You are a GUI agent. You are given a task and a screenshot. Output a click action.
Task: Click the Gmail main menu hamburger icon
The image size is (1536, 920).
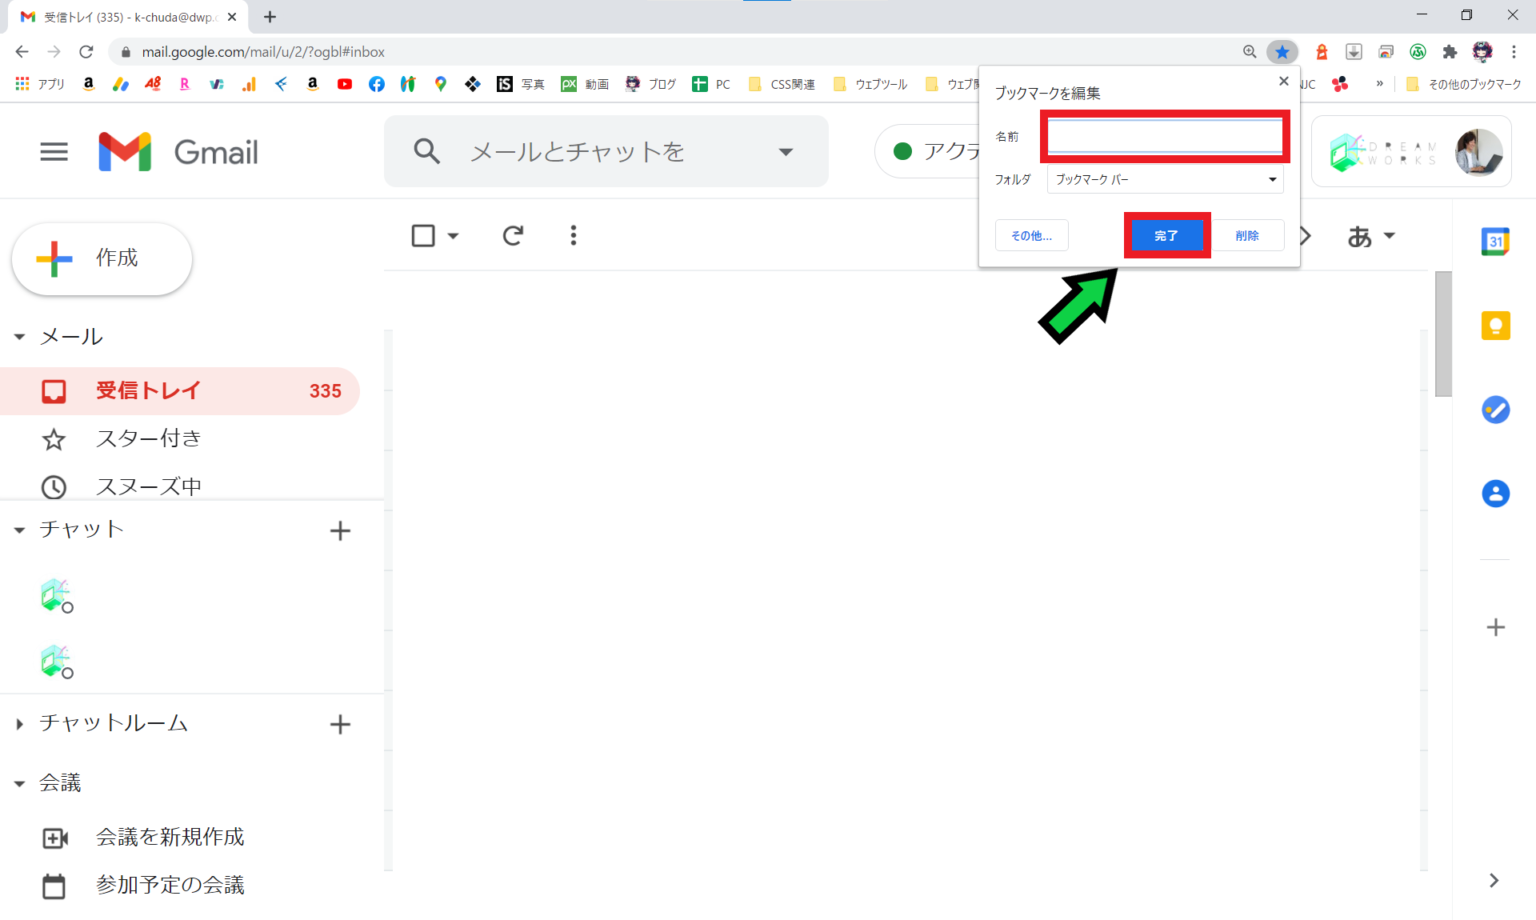[54, 152]
